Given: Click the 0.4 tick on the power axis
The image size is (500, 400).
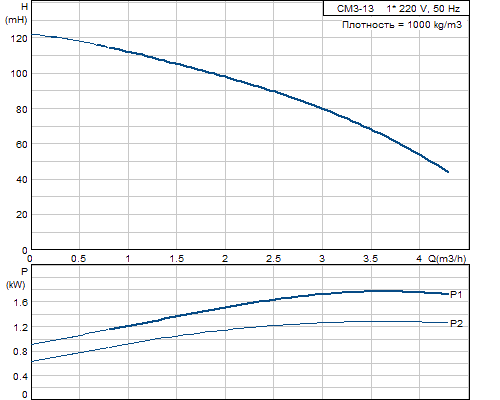Looking at the screenshot, I should point(21,377).
